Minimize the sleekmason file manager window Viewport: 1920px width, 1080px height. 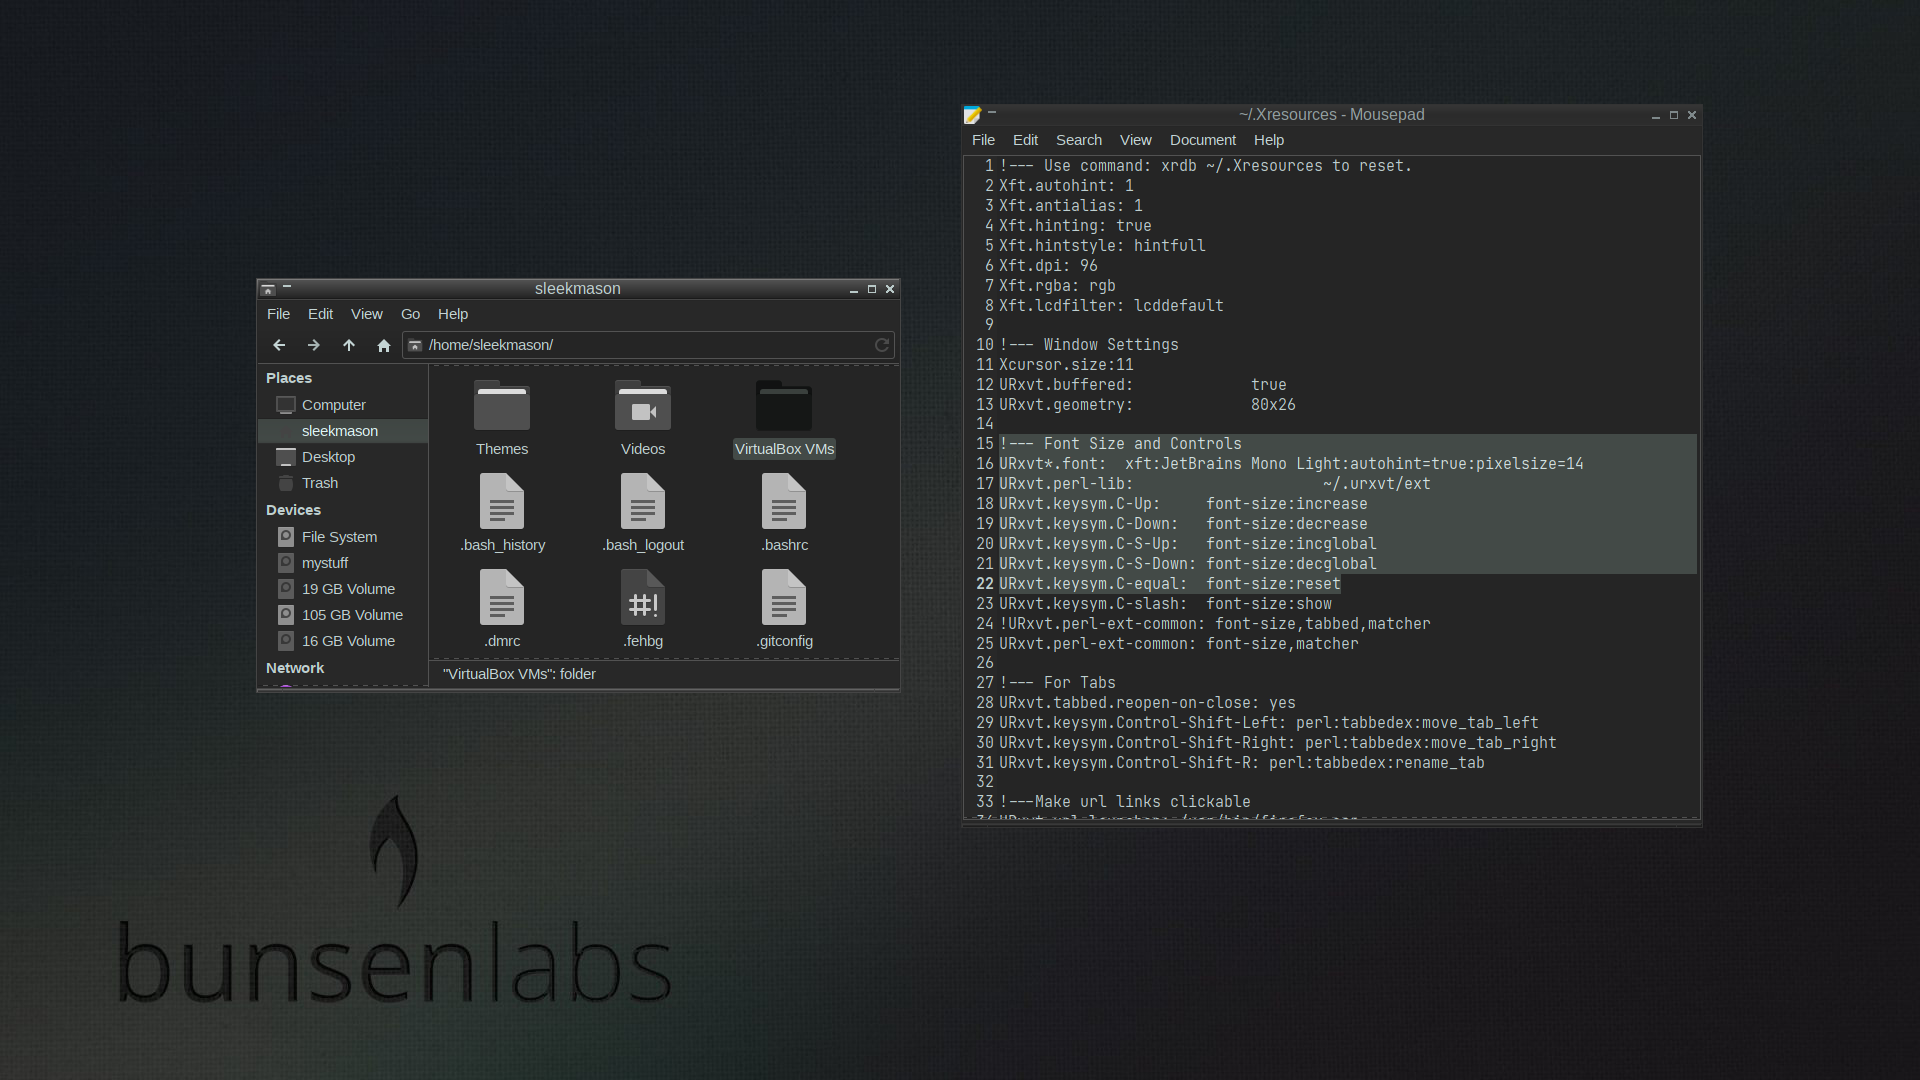click(x=854, y=290)
